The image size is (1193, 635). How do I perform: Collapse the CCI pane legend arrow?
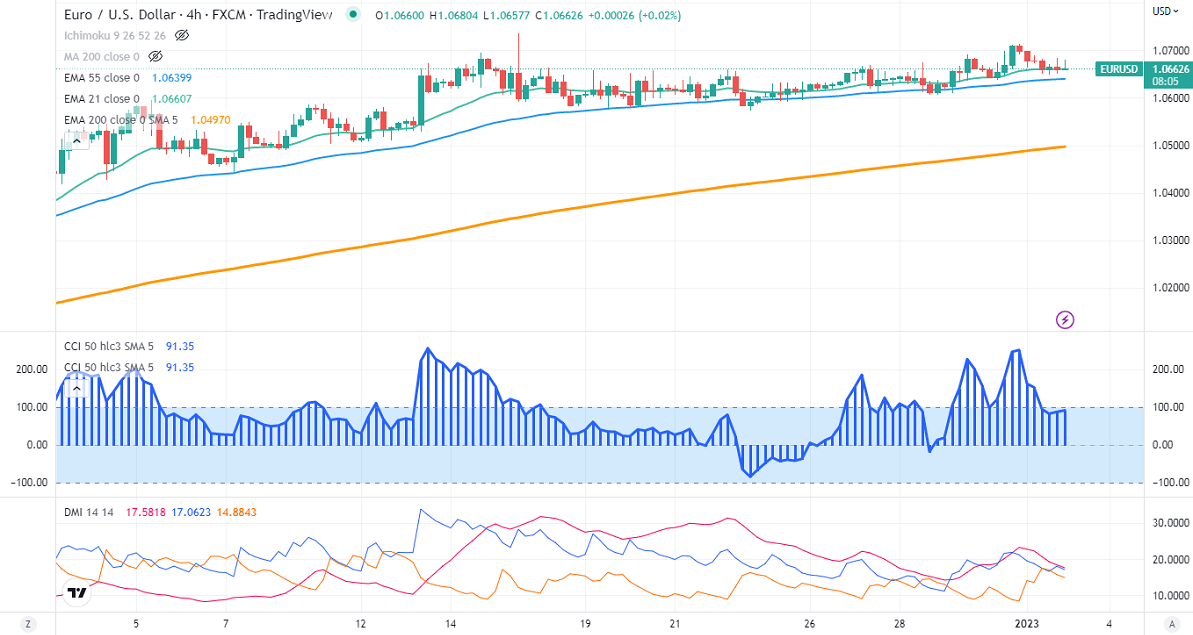coord(76,389)
